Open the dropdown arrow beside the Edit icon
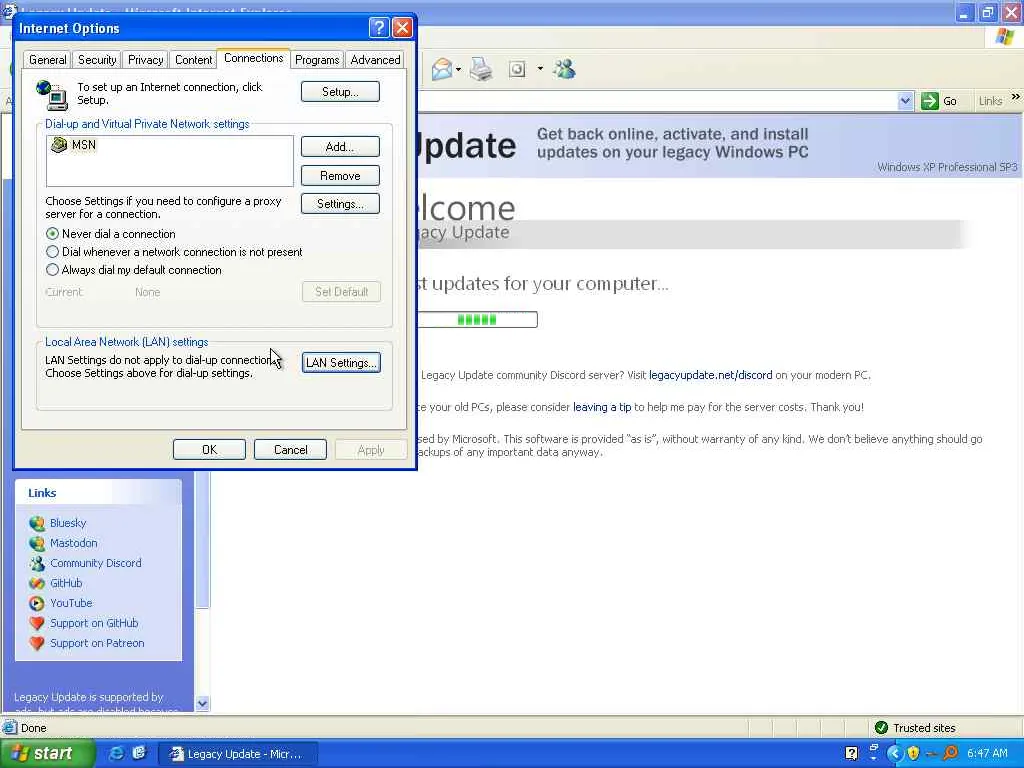The width and height of the screenshot is (1024, 768). [x=540, y=68]
